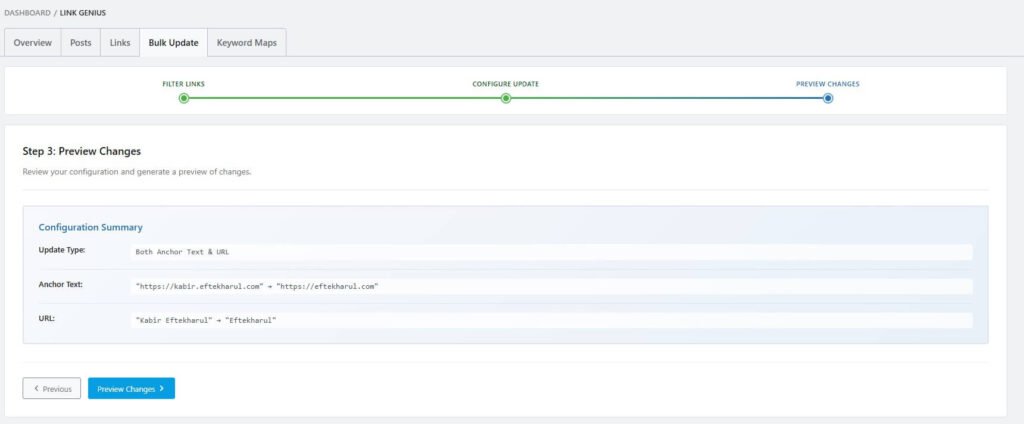The height and width of the screenshot is (424, 1024).
Task: Click the Anchor Text value field
Action: (x=551, y=286)
